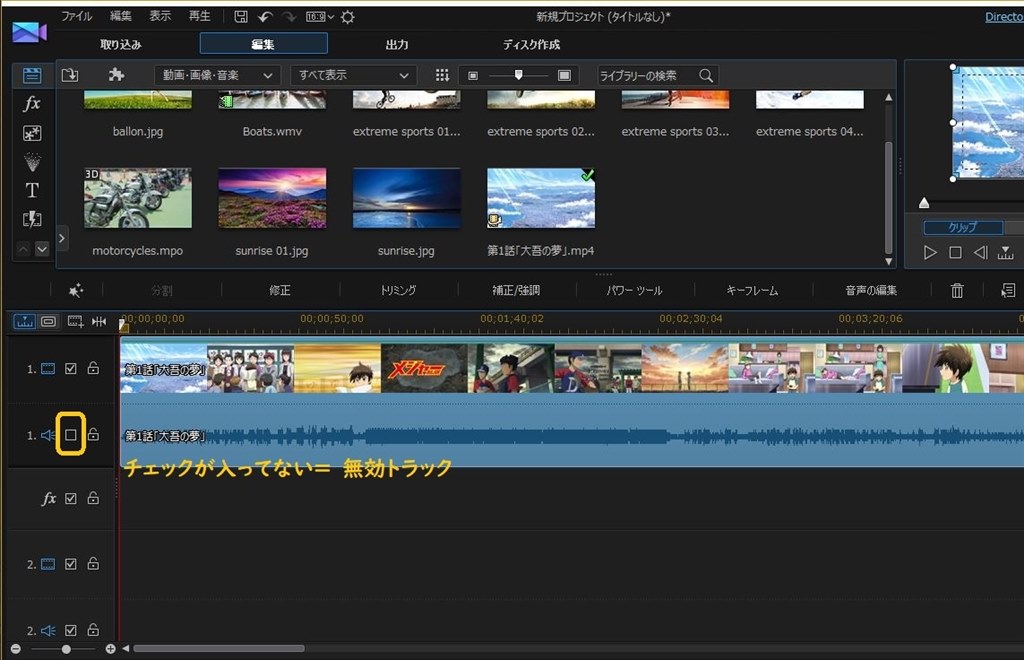Open the PiP Objects Room icon
Image resolution: width=1024 pixels, height=660 pixels.
point(31,131)
